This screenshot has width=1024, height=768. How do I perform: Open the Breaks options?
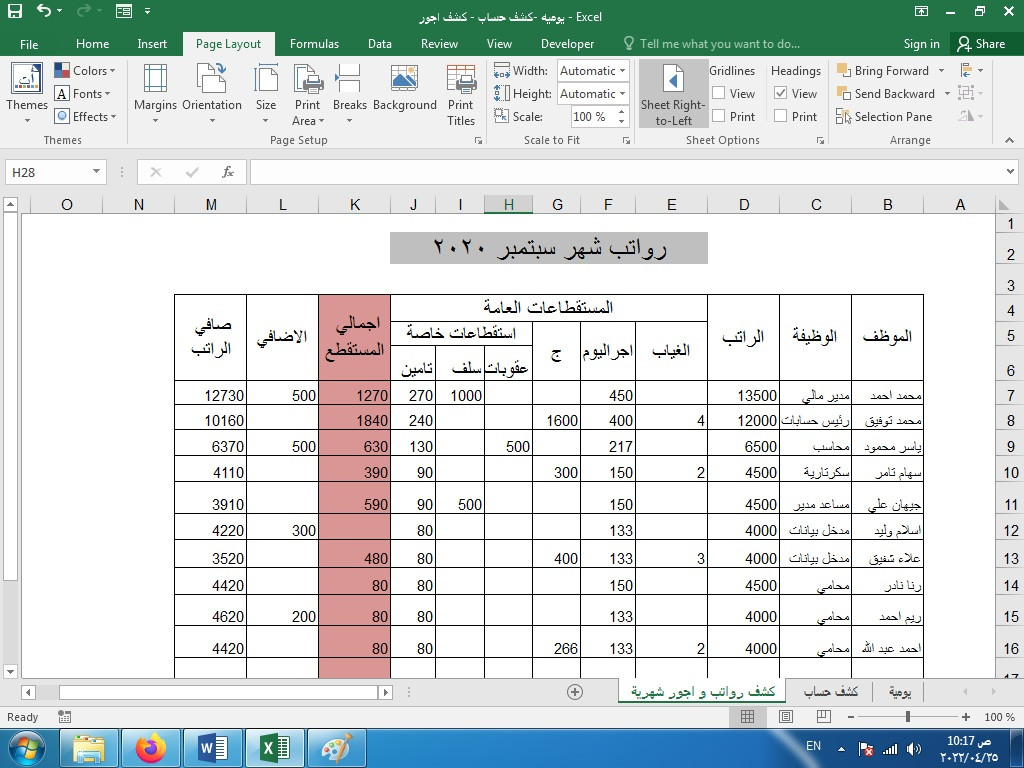pyautogui.click(x=349, y=93)
